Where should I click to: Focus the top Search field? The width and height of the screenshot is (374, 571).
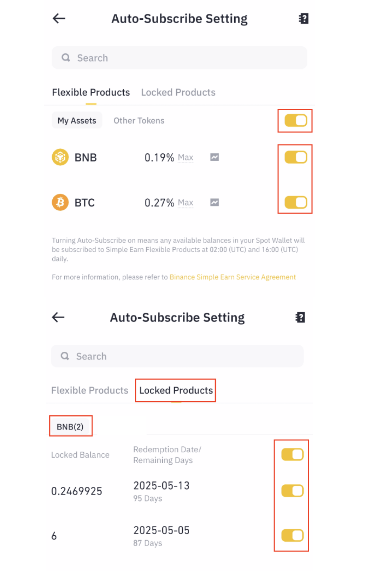[179, 58]
